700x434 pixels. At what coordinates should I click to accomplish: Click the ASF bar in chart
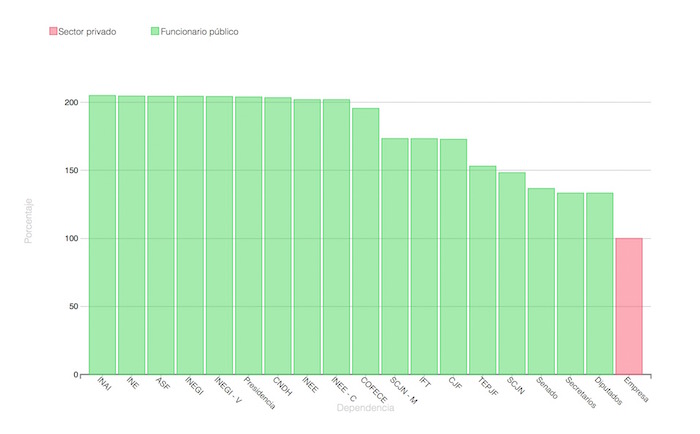tap(160, 235)
